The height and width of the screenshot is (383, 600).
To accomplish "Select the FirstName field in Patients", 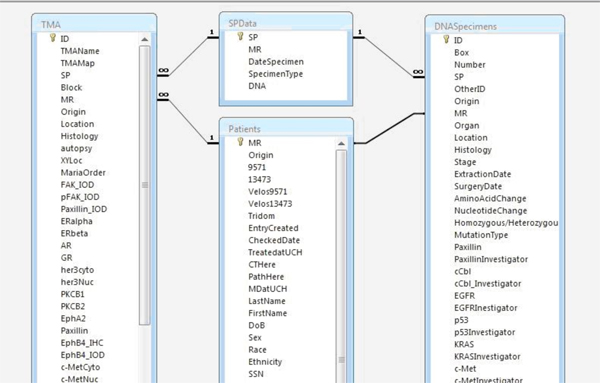I will [267, 314].
